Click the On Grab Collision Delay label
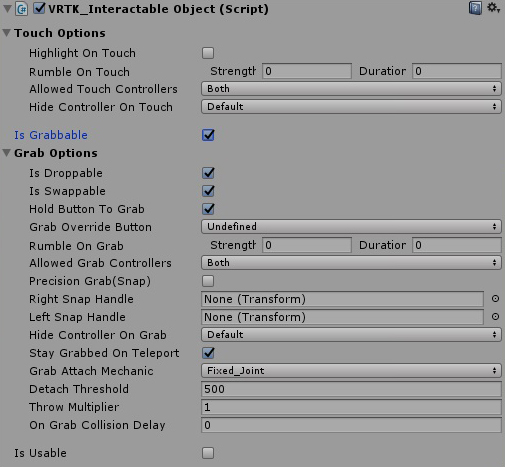 coord(97,425)
